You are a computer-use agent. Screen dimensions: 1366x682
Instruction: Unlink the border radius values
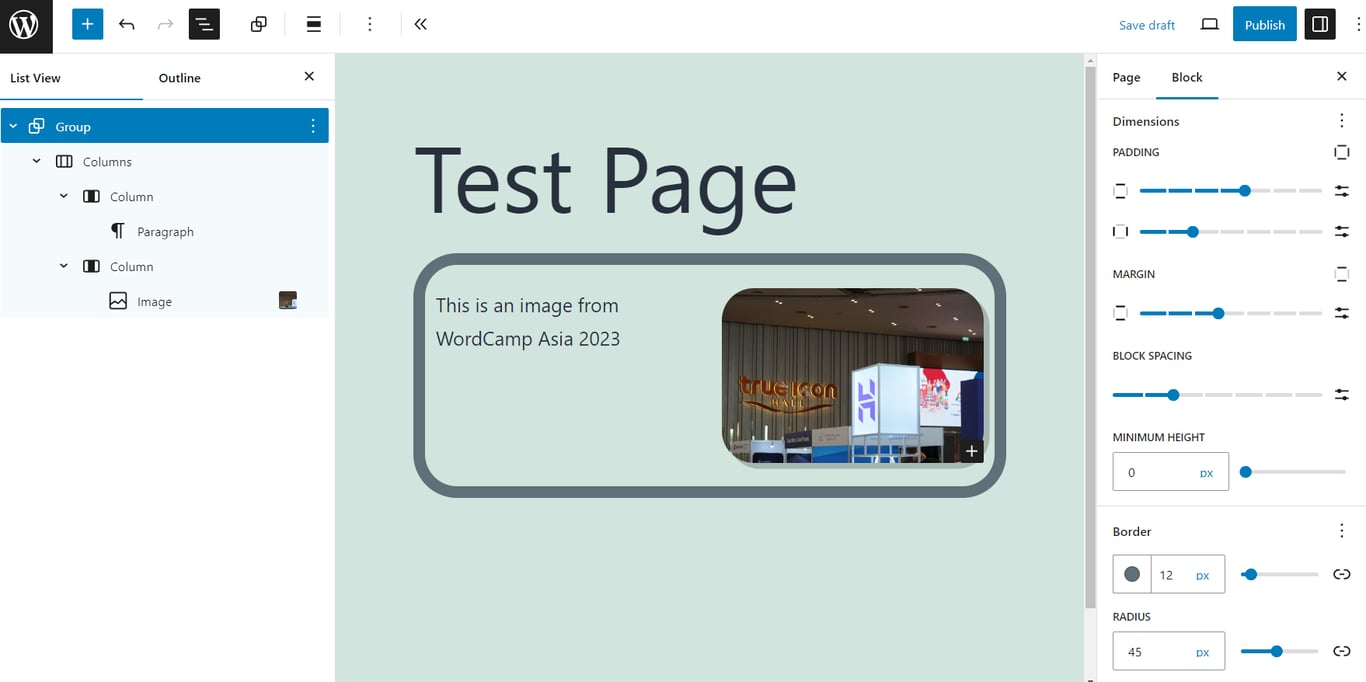1341,650
